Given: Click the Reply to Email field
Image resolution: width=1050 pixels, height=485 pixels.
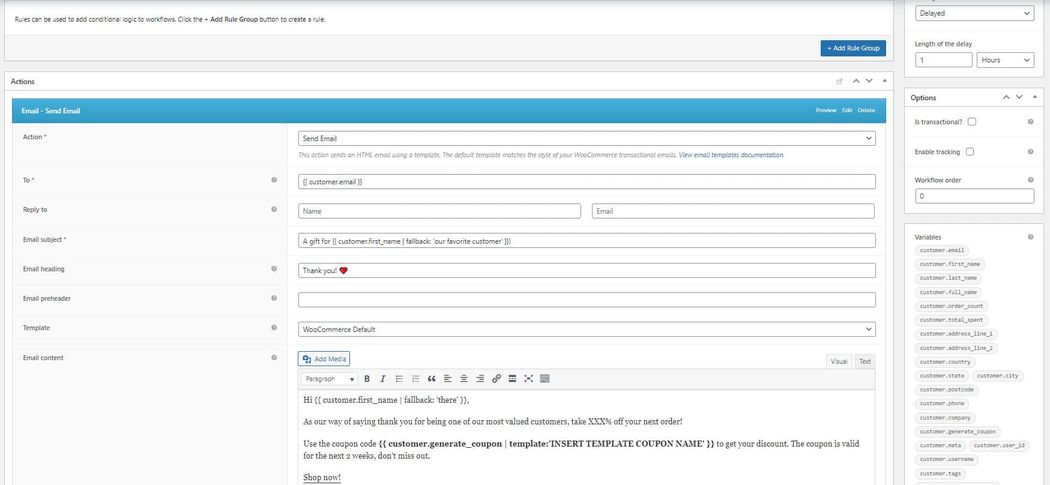Looking at the screenshot, I should 733,211.
